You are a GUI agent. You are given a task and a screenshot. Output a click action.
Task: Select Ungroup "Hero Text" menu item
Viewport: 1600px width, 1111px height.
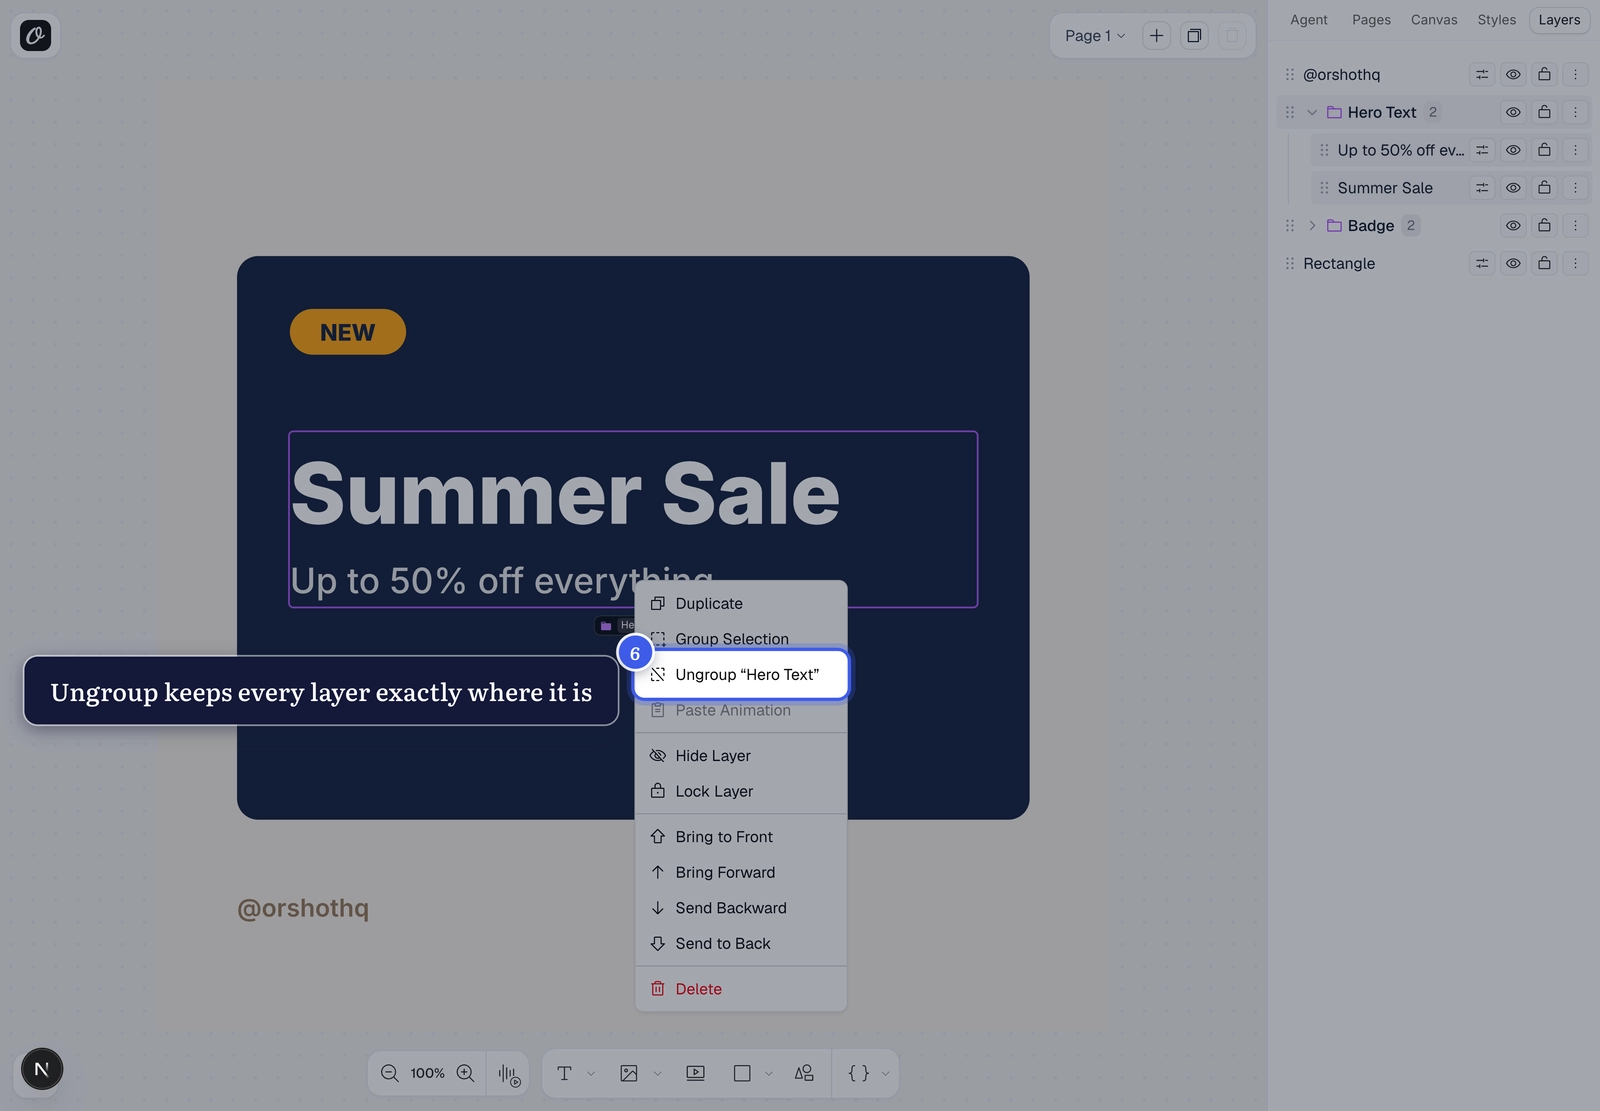741,675
